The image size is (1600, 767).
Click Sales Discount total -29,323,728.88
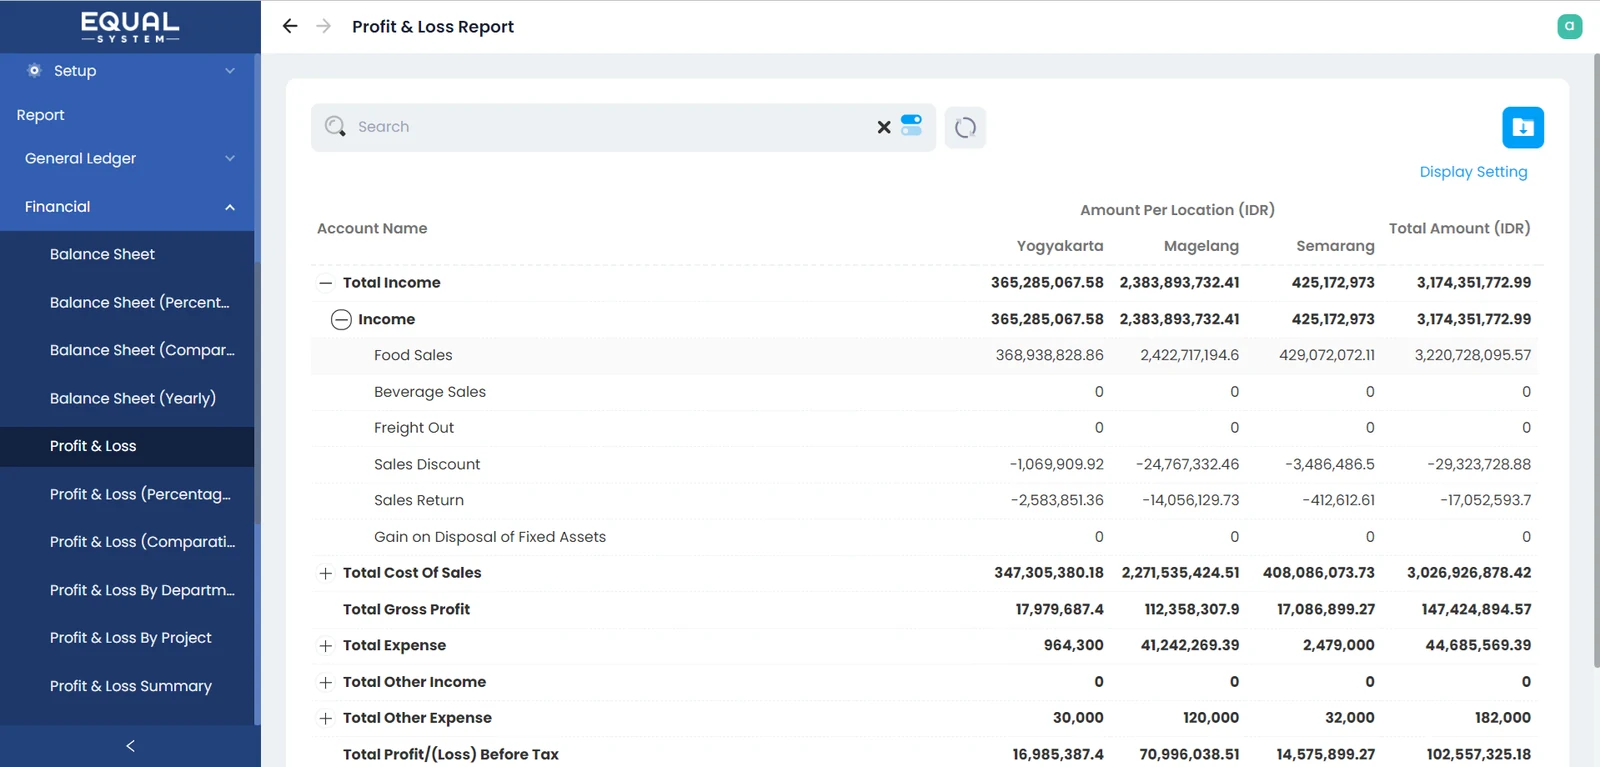pos(1478,464)
